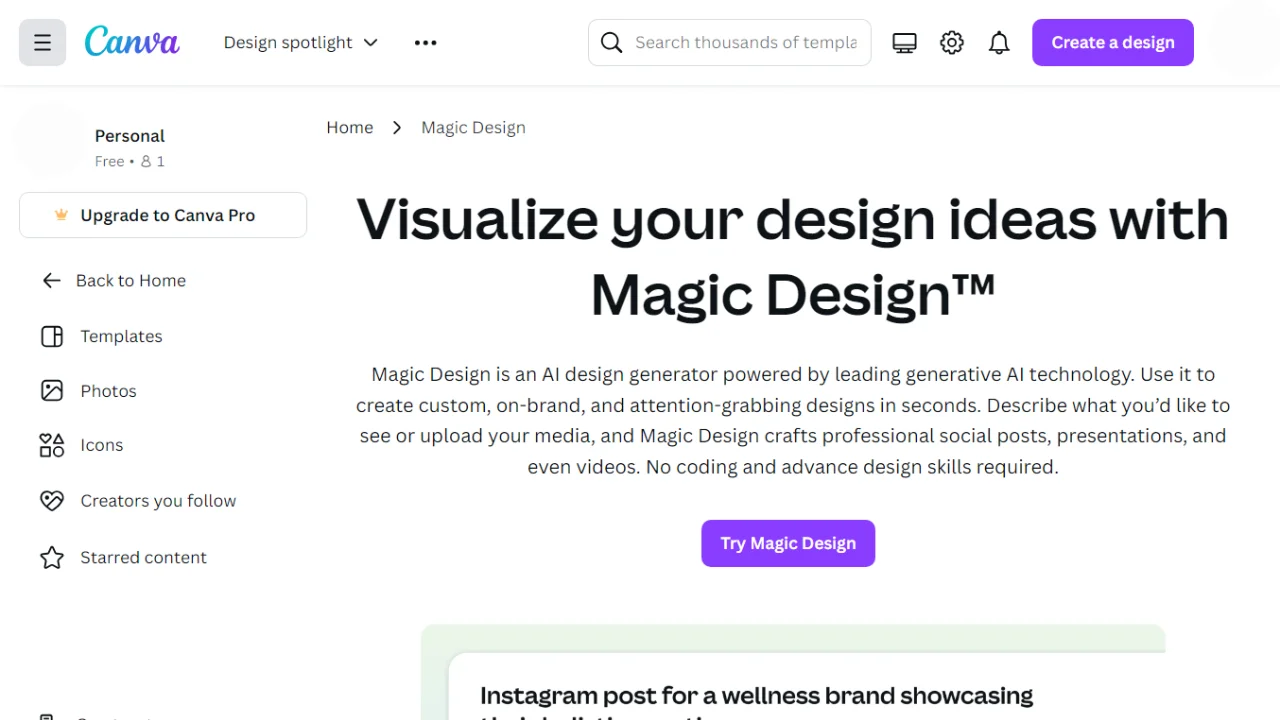Navigate to Home via the breadcrumb
The height and width of the screenshot is (720, 1280).
349,127
